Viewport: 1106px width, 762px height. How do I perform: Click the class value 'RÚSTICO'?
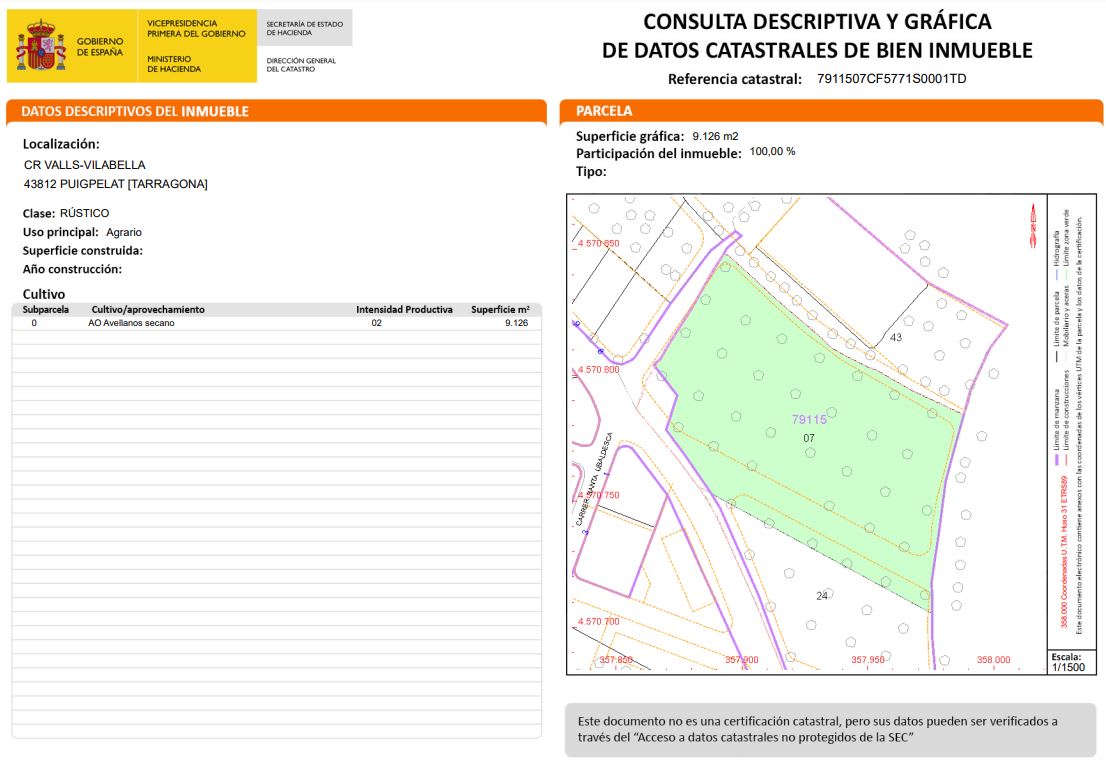[x=85, y=213]
